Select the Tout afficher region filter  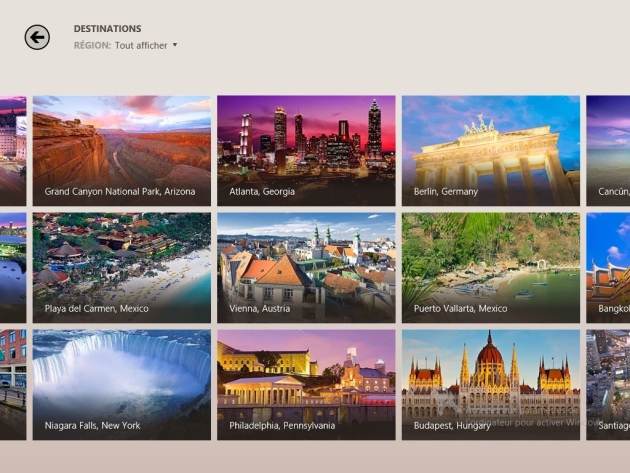(x=141, y=45)
